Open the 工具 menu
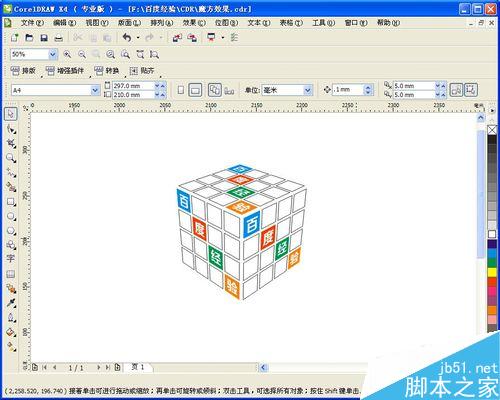This screenshot has height=400, width=500. (323, 23)
